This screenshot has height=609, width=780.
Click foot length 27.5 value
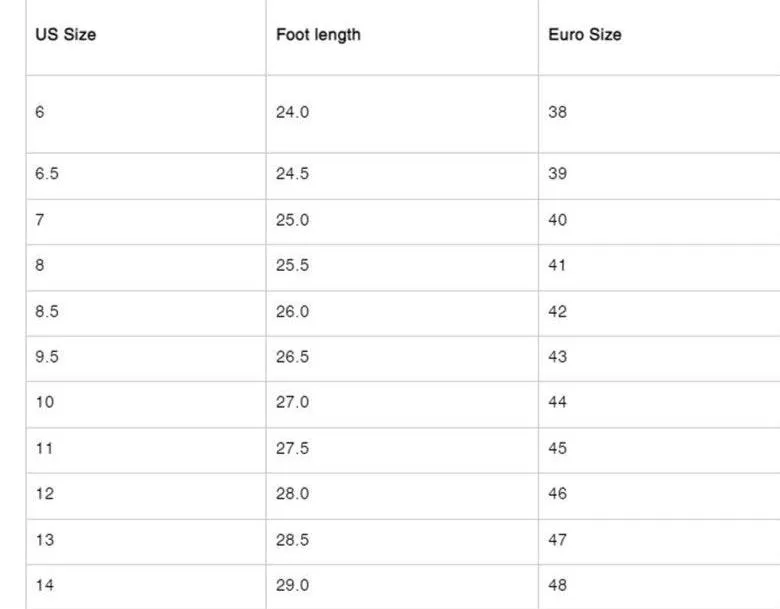pos(292,448)
